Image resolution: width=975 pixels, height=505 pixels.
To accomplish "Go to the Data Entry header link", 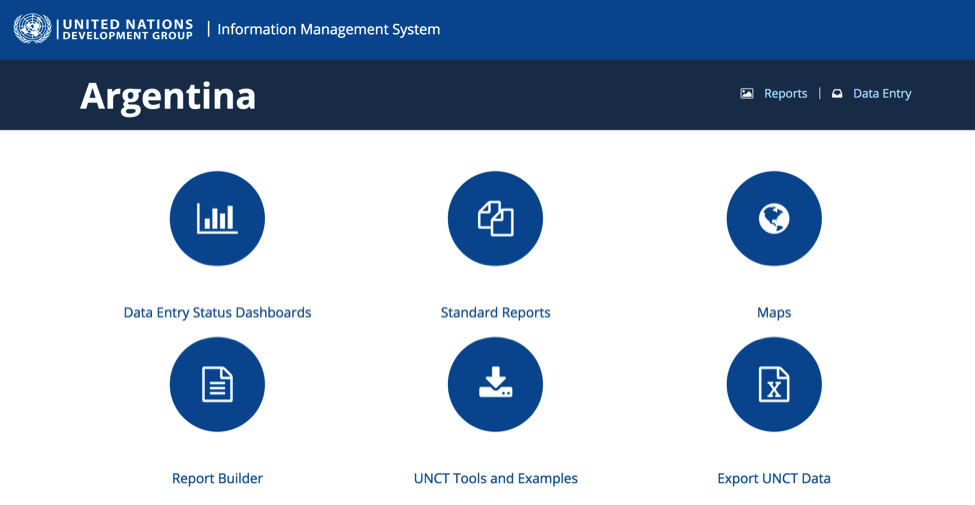I will pos(882,93).
